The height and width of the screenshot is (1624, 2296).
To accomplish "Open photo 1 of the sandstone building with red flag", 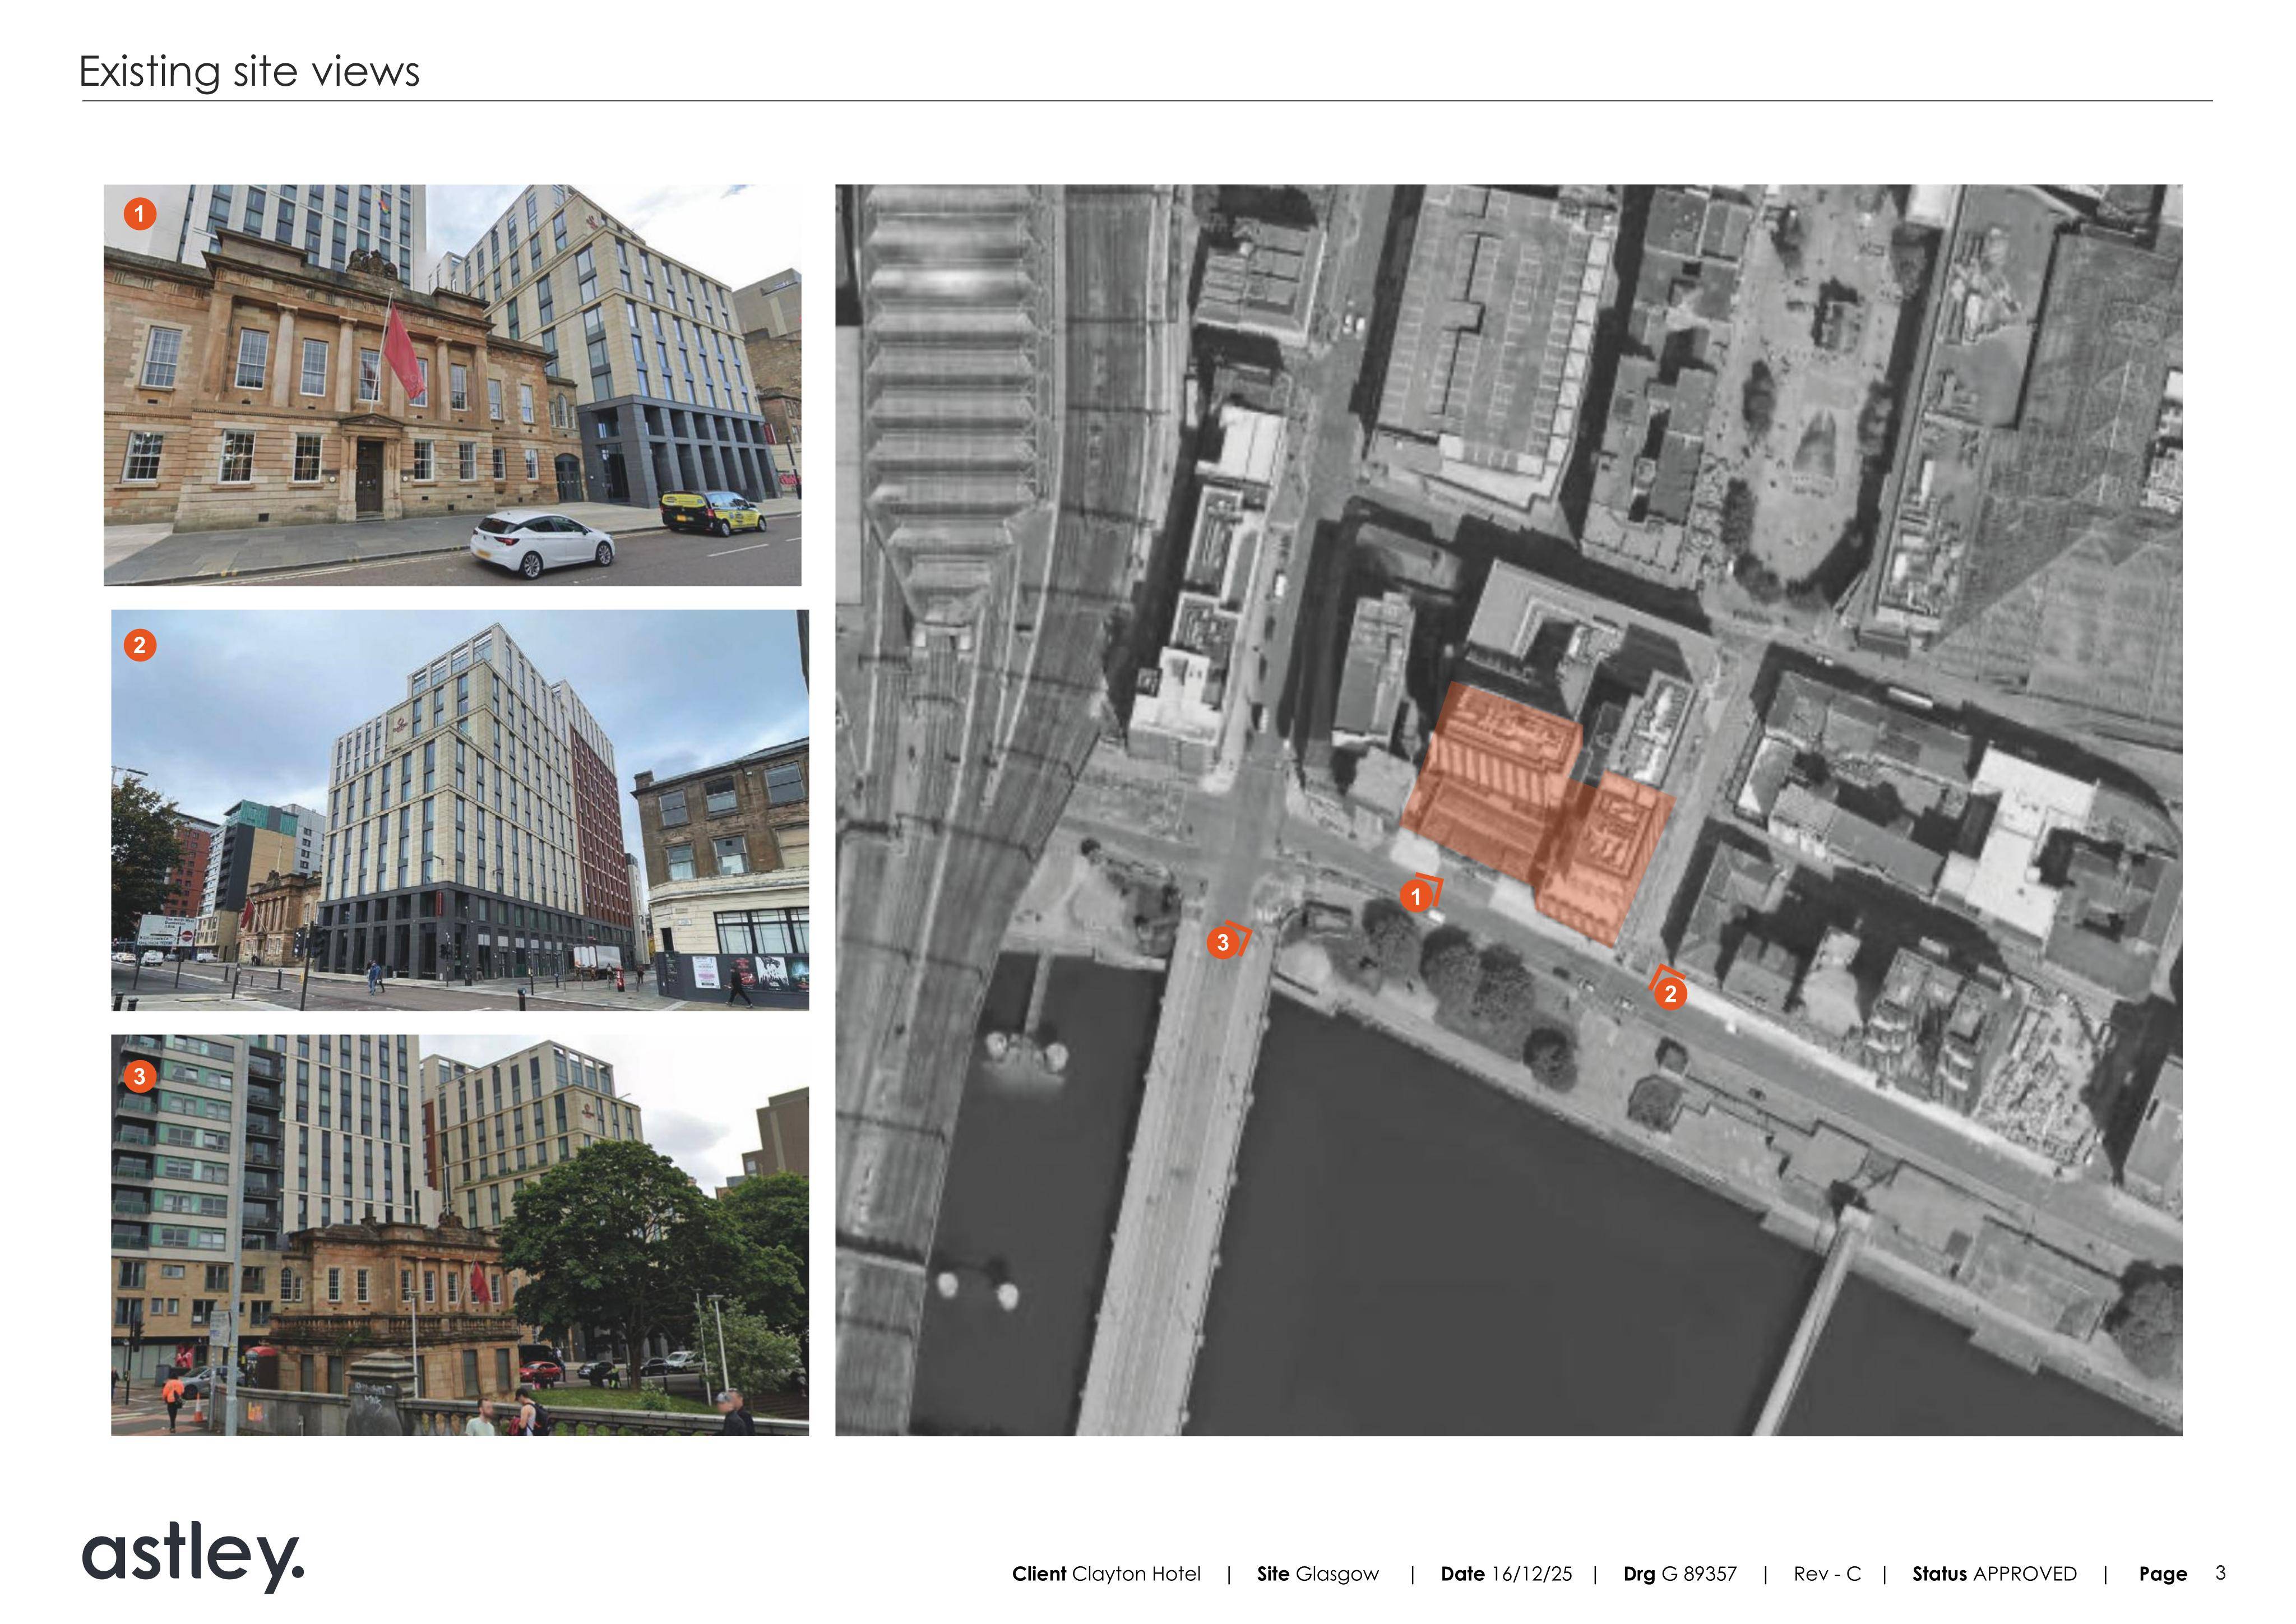I will point(452,385).
